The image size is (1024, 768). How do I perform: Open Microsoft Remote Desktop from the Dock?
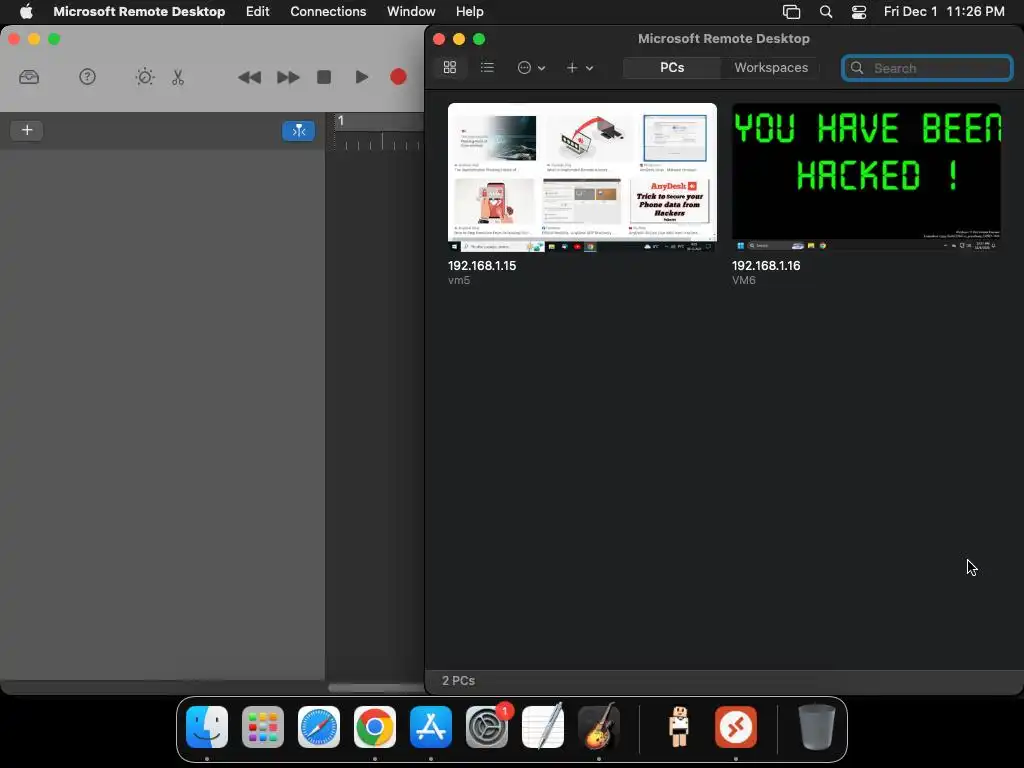click(x=736, y=727)
